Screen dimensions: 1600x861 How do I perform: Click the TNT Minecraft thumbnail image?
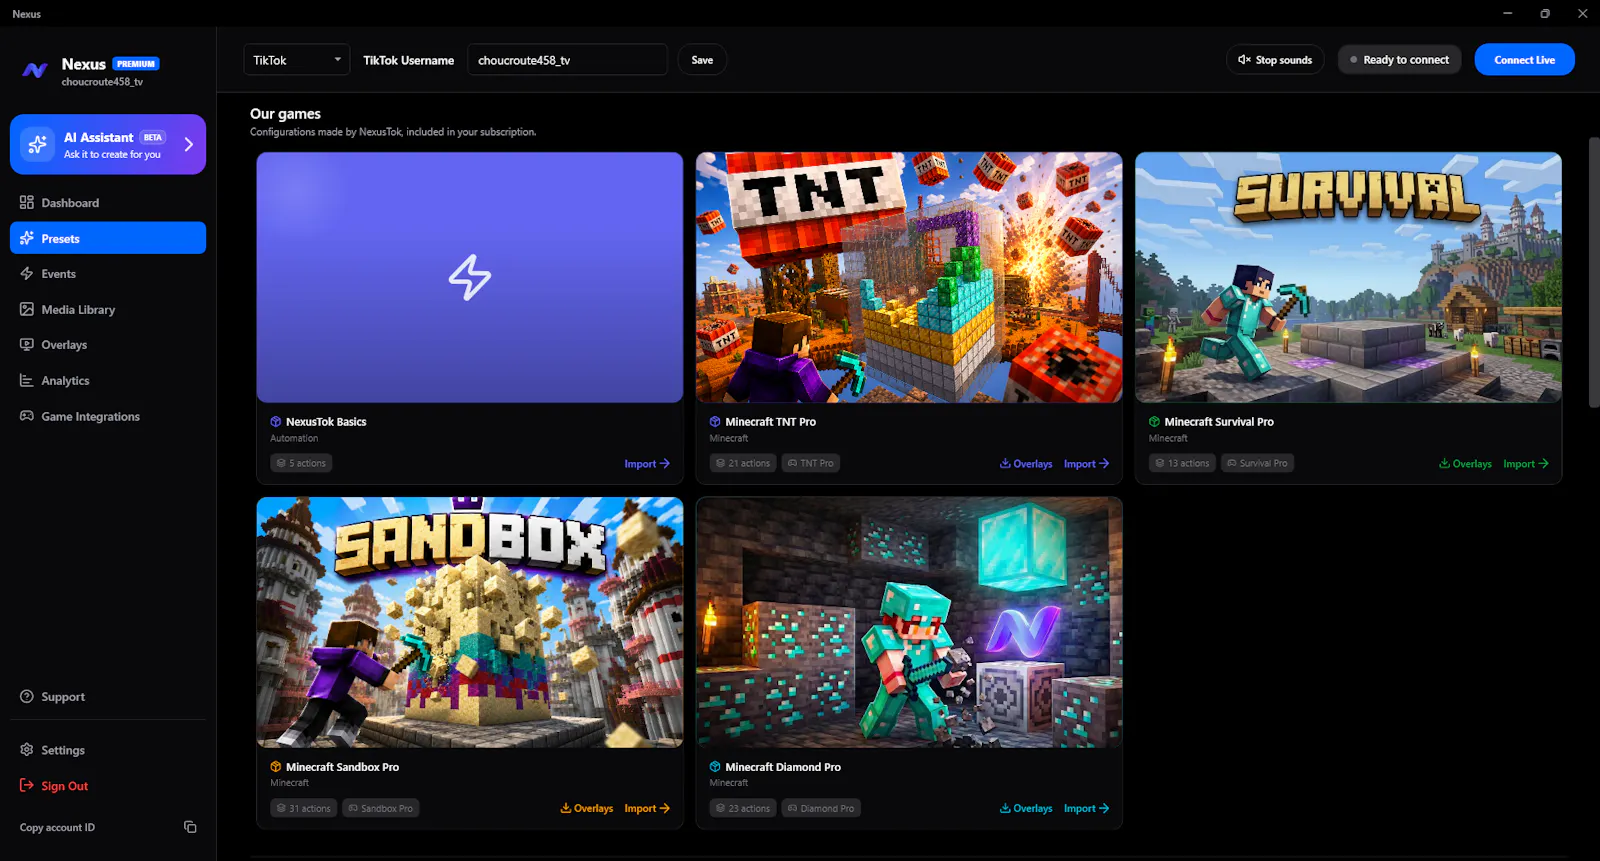click(x=909, y=277)
